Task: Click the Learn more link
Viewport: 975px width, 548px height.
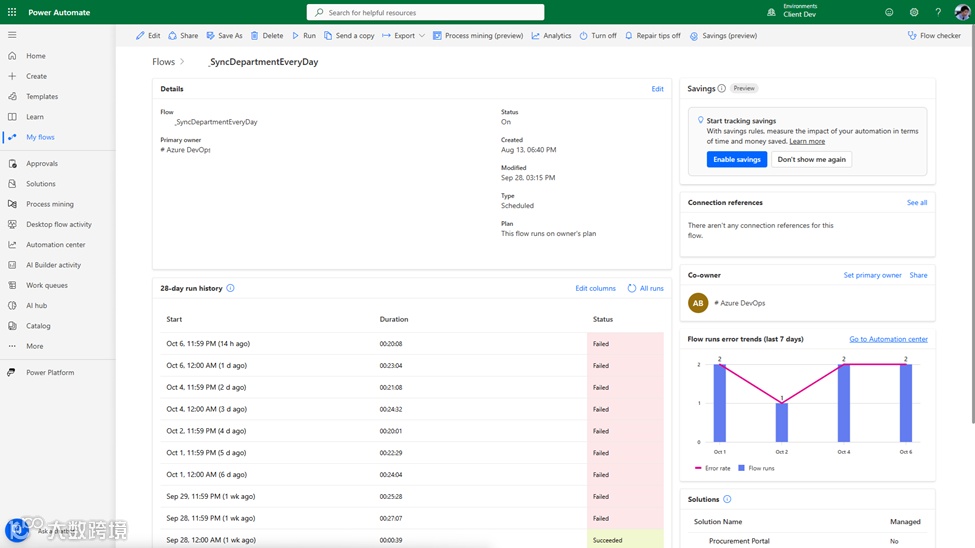Action: 807,141
